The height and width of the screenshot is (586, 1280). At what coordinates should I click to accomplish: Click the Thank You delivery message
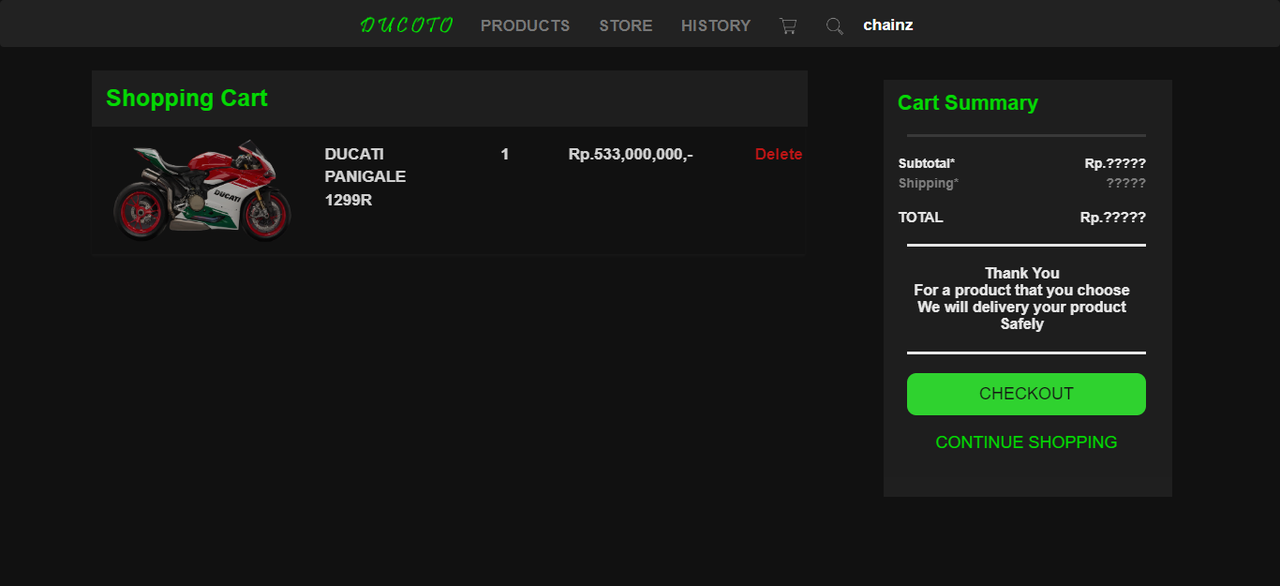tap(1022, 298)
